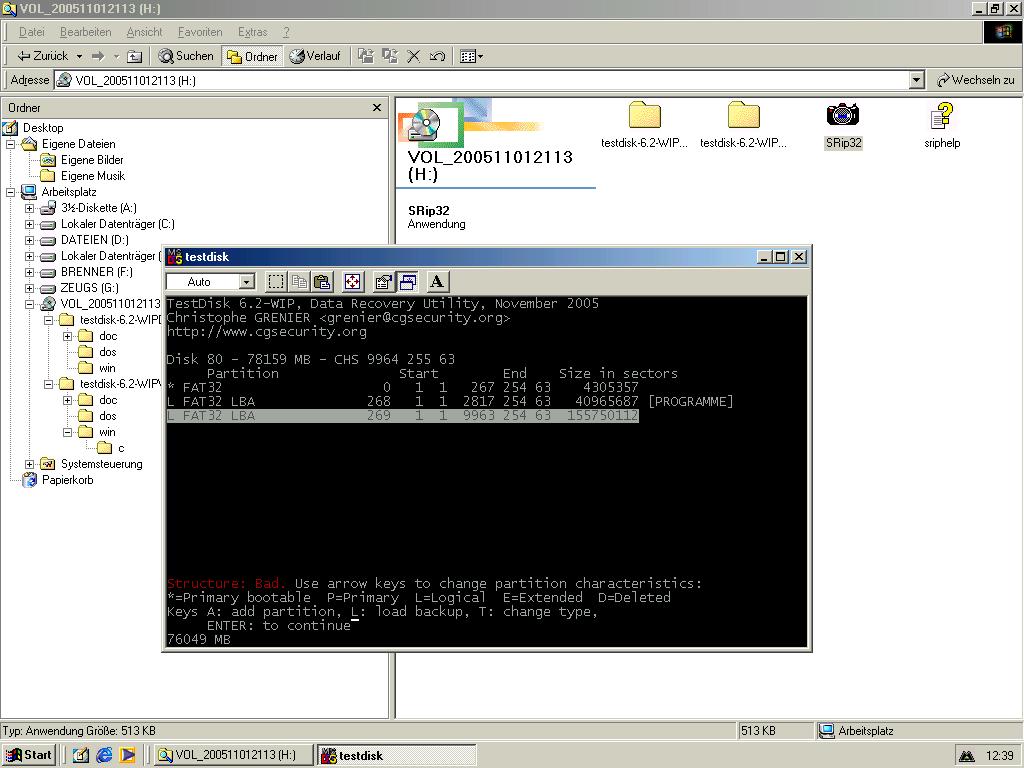Select ZEUGS (G:) drive
Viewport: 1024px width, 768px height.
[x=90, y=288]
